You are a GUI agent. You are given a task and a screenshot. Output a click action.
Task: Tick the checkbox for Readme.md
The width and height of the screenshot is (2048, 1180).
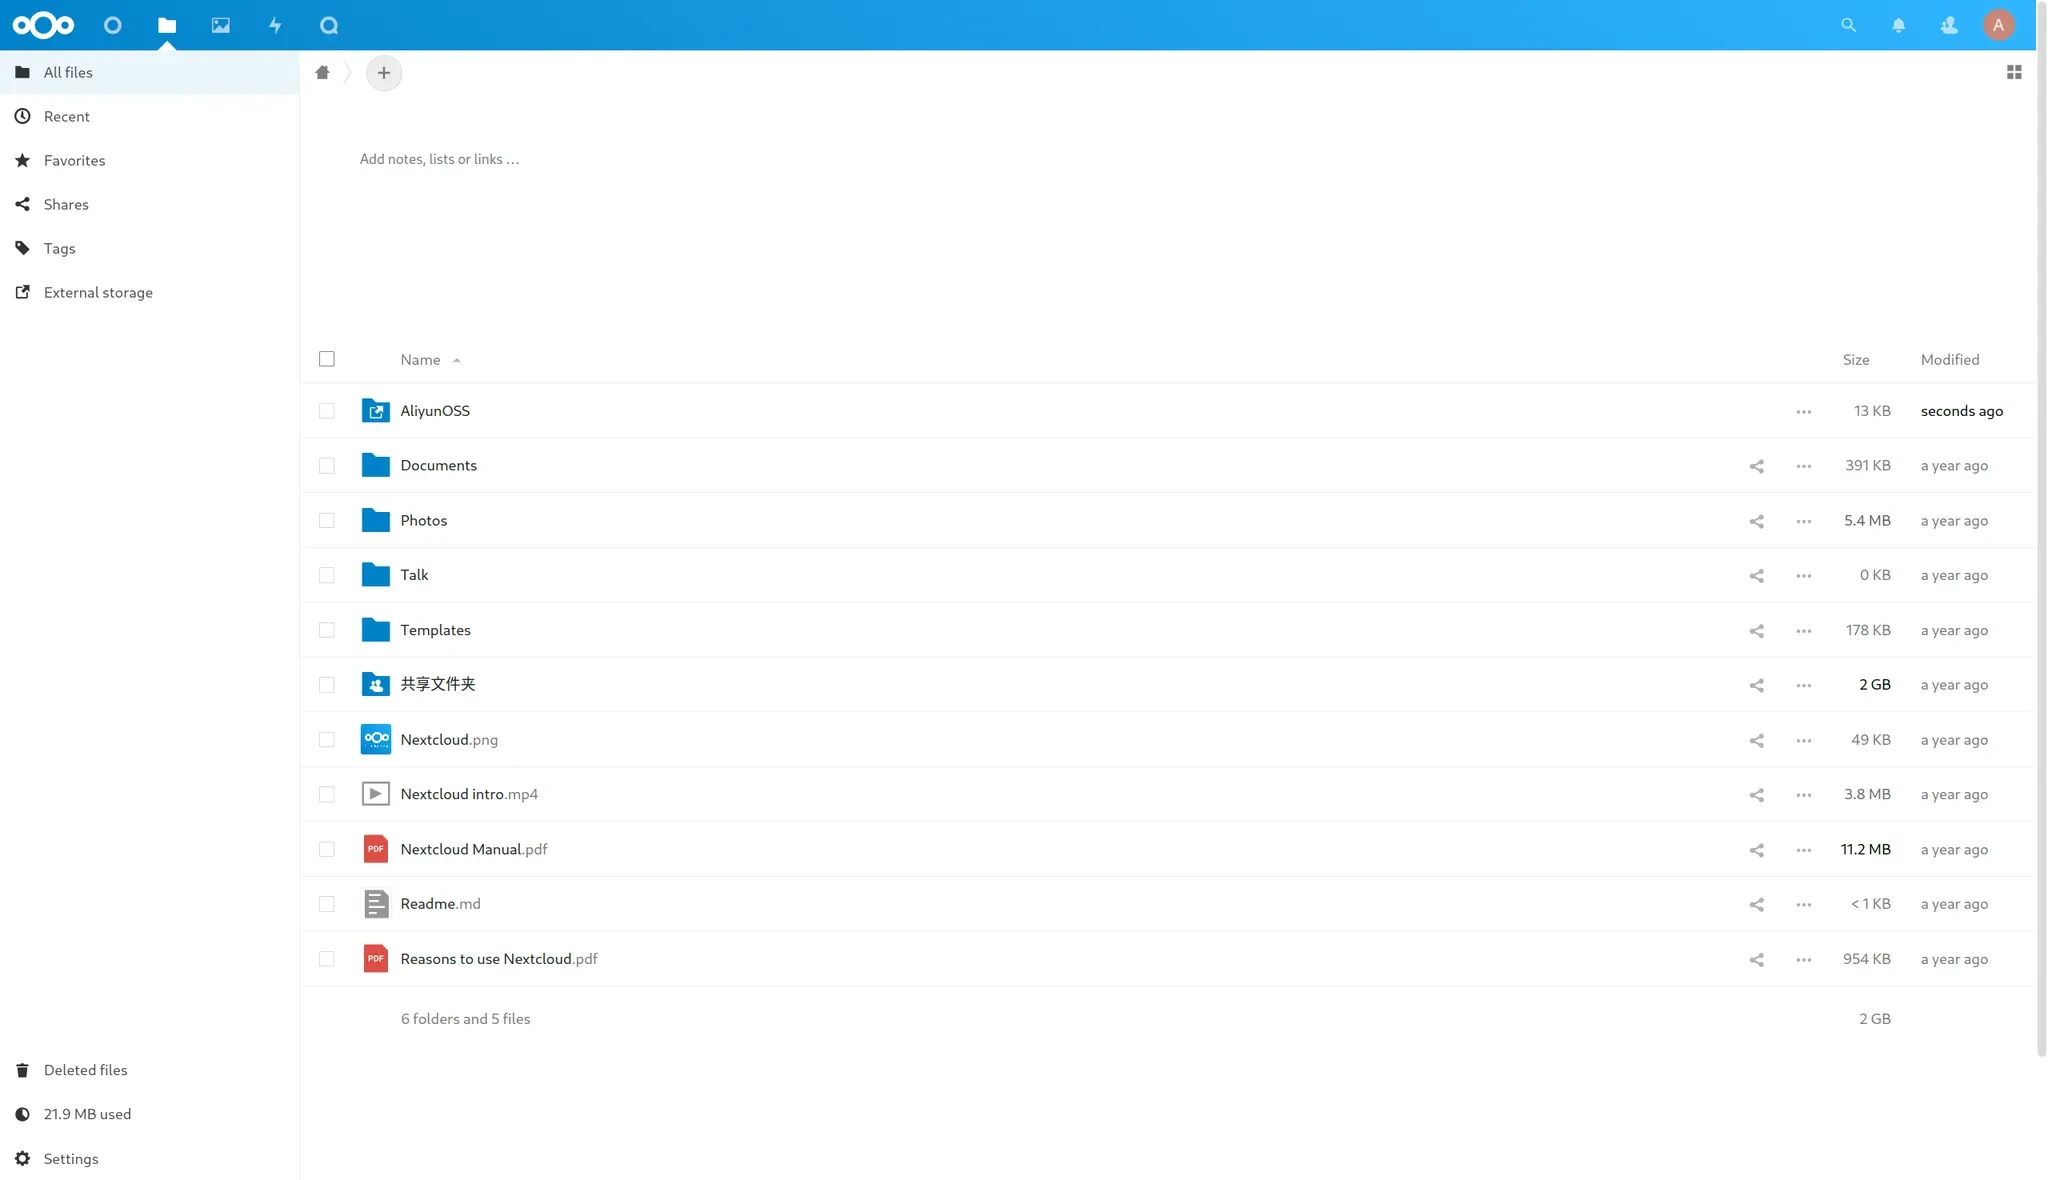coord(327,904)
